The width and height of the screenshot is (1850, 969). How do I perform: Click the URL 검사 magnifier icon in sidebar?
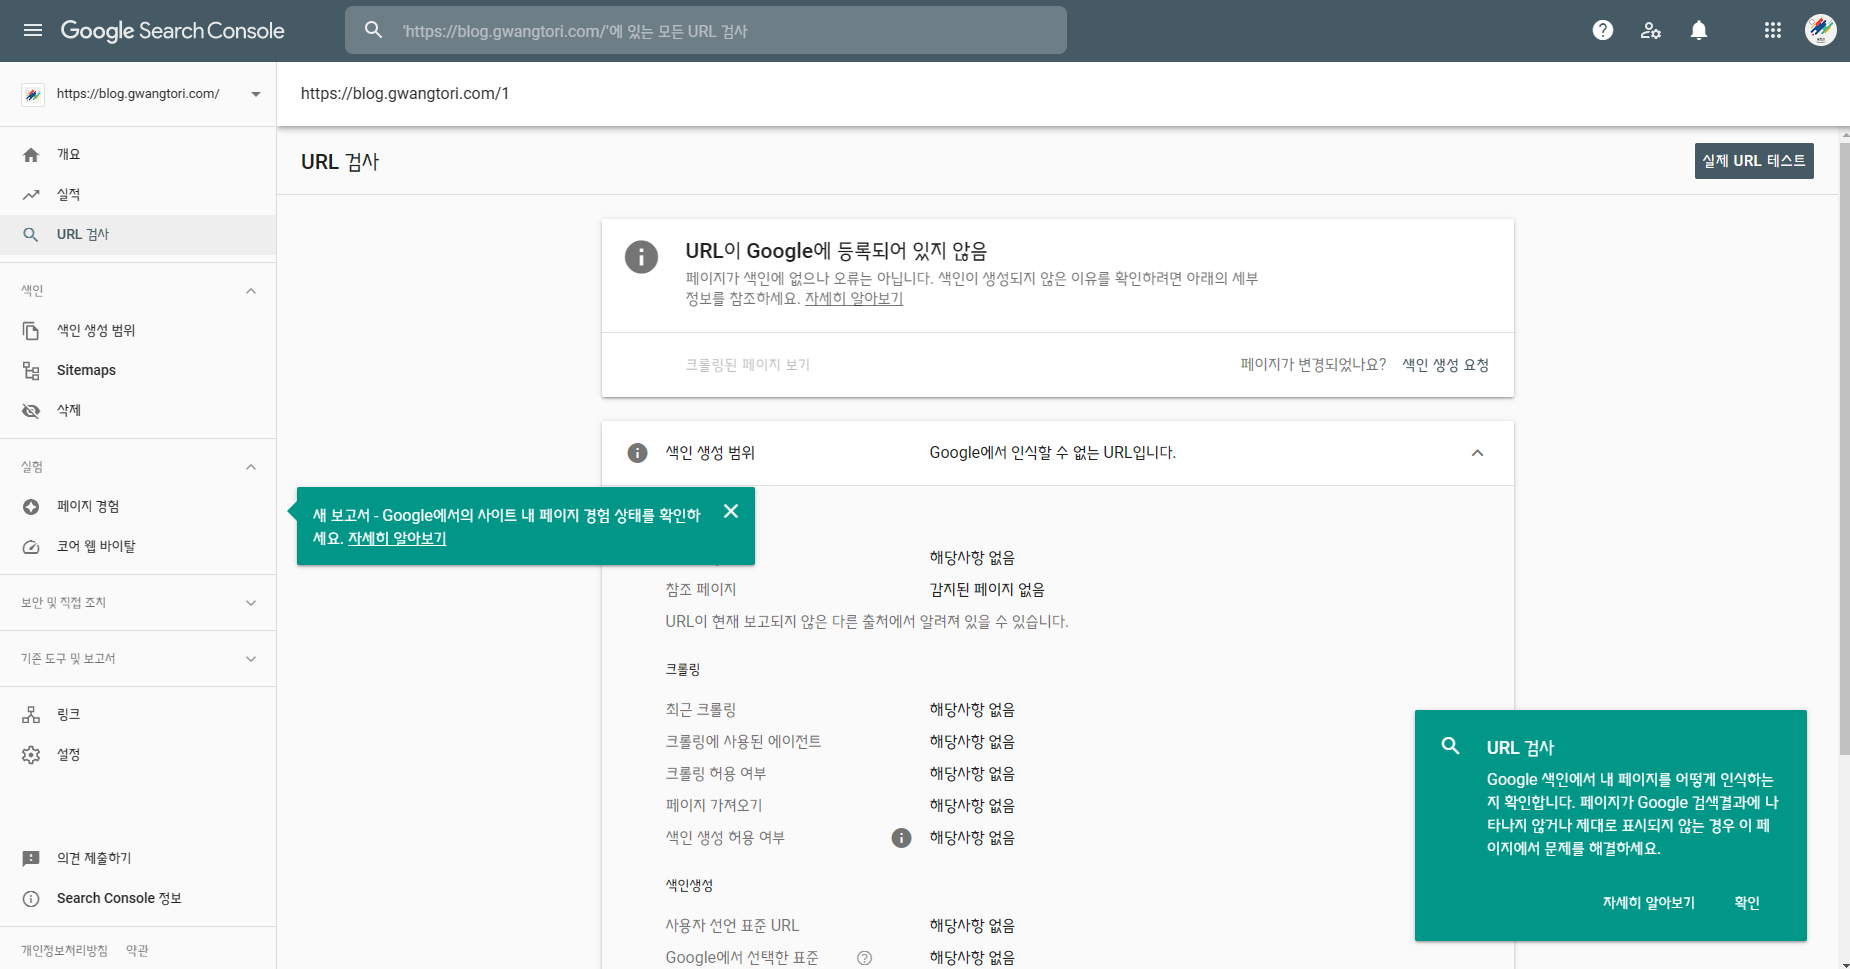[31, 235]
